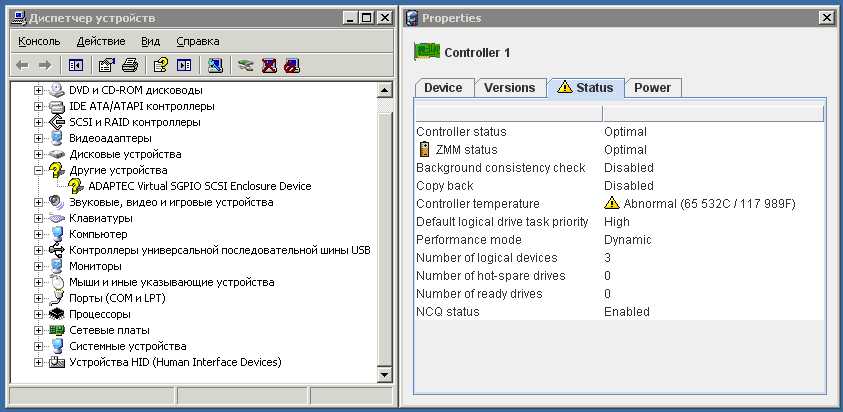
Task: Switch to the Power tab
Action: 652,88
